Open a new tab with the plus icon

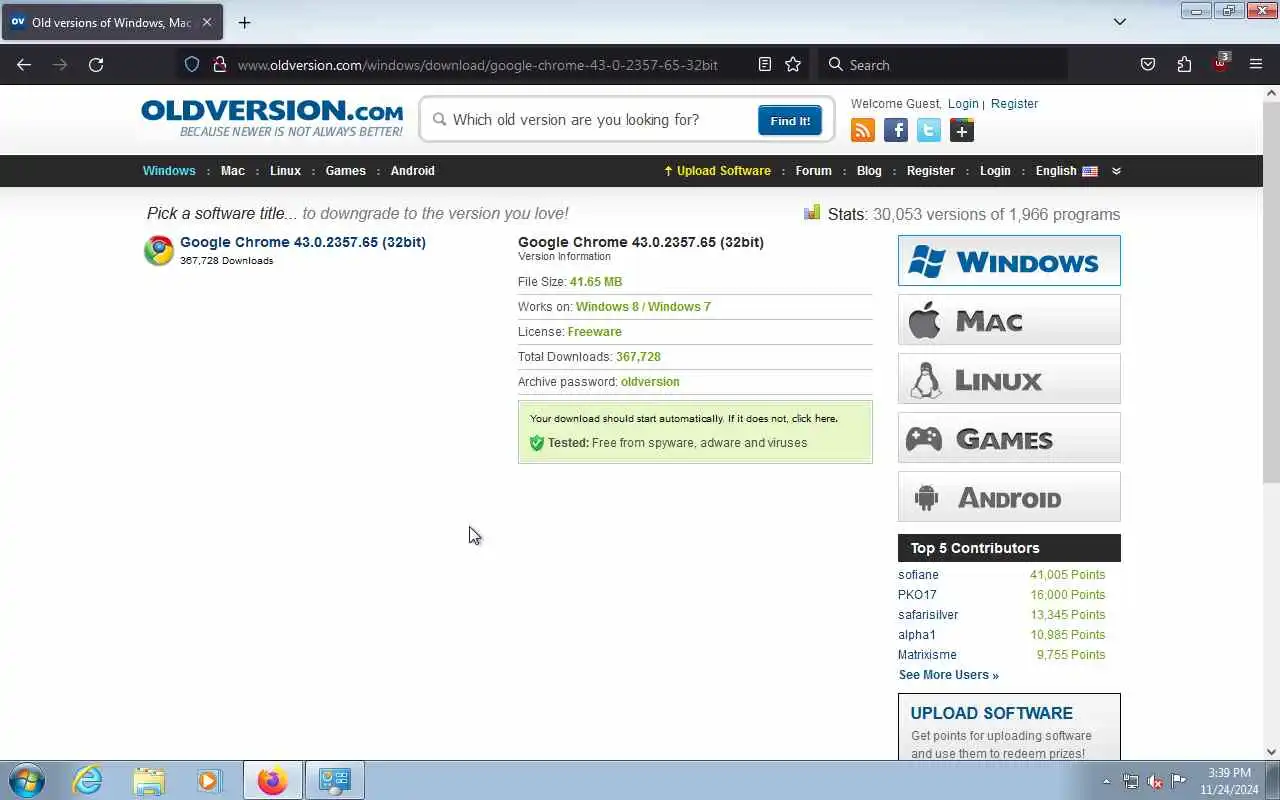coord(244,22)
